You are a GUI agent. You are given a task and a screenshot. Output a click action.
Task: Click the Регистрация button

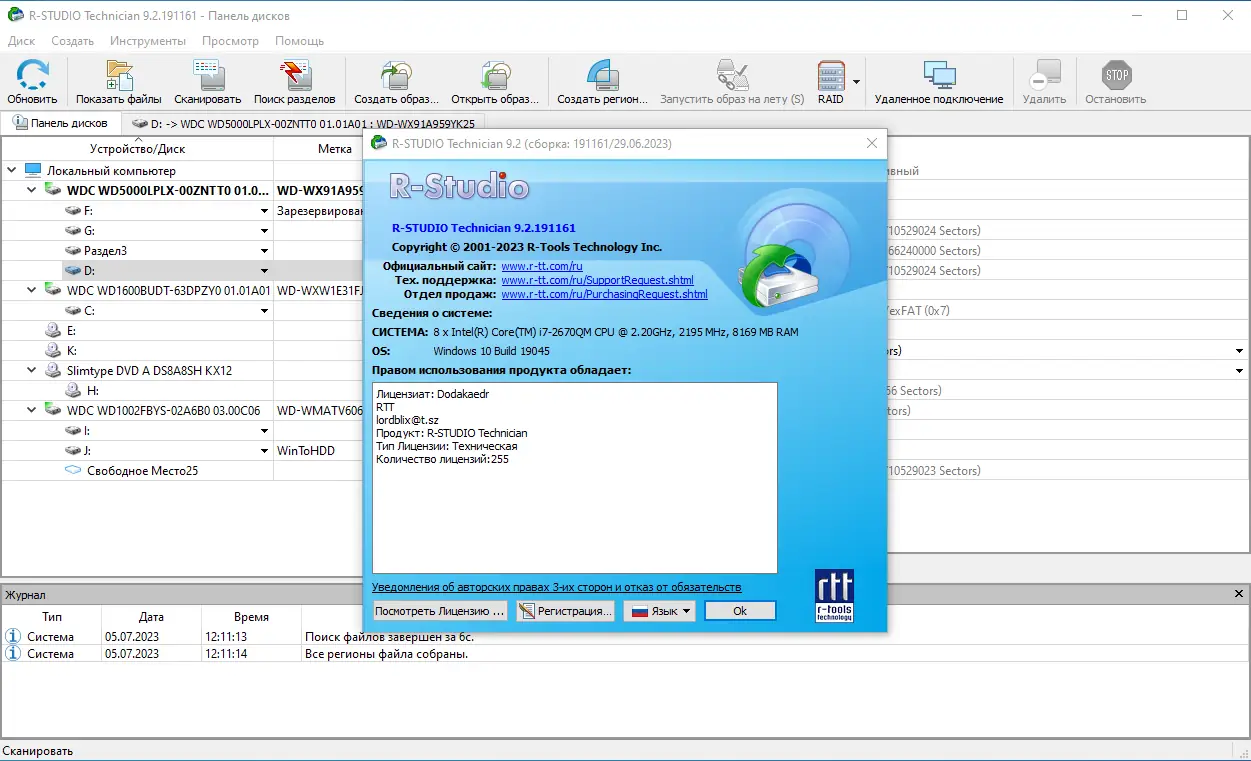565,610
